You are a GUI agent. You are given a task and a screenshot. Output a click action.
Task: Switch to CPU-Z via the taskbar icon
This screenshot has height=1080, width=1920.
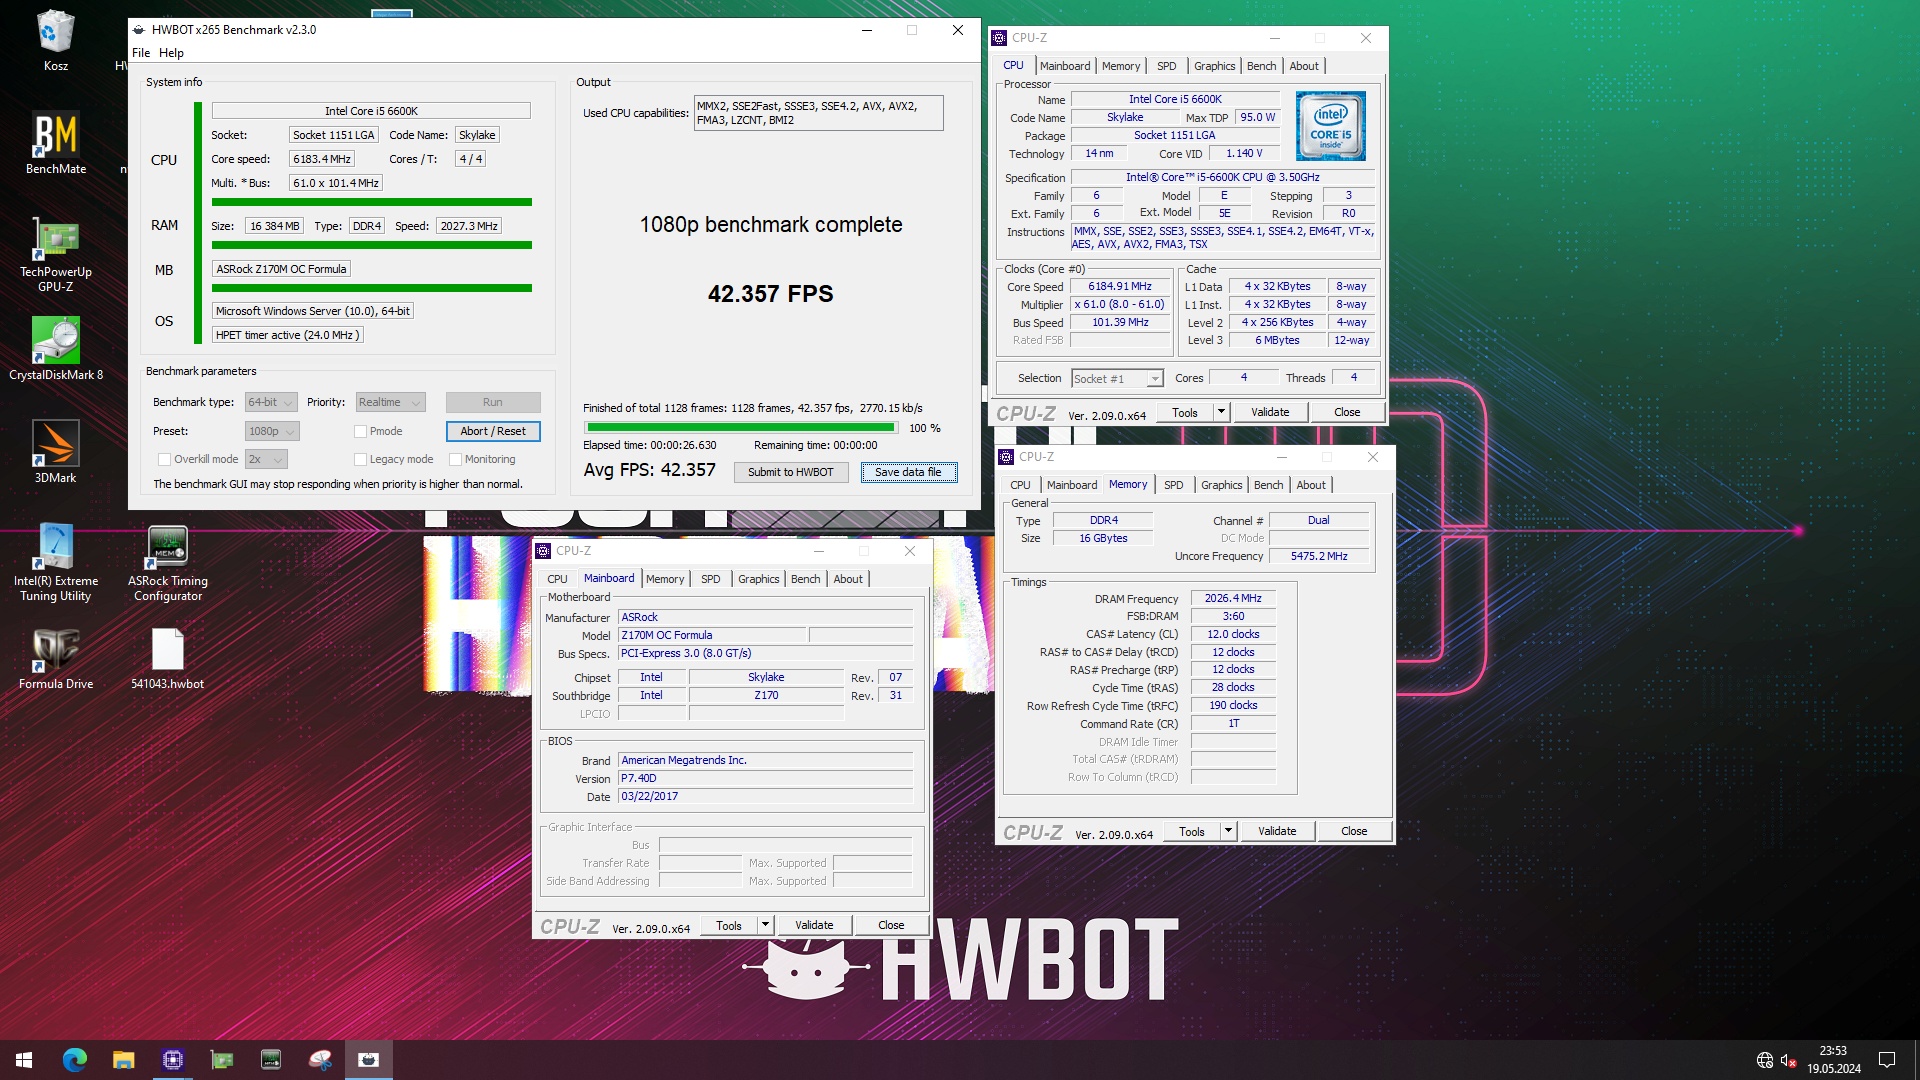click(x=172, y=1060)
